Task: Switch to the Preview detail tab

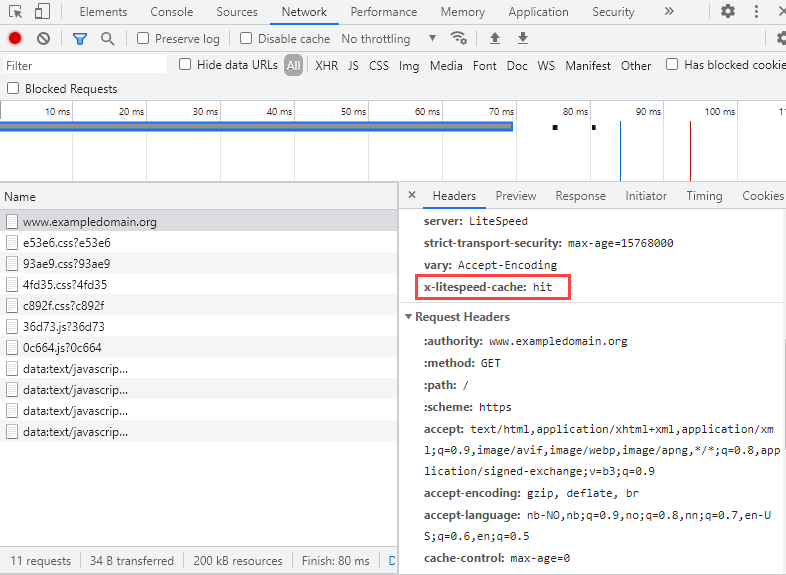Action: pyautogui.click(x=516, y=196)
